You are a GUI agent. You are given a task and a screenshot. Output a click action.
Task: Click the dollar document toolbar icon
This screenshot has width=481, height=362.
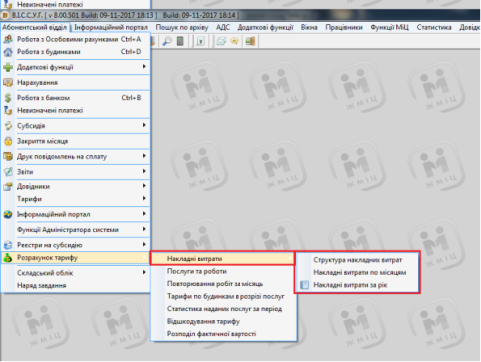(201, 41)
